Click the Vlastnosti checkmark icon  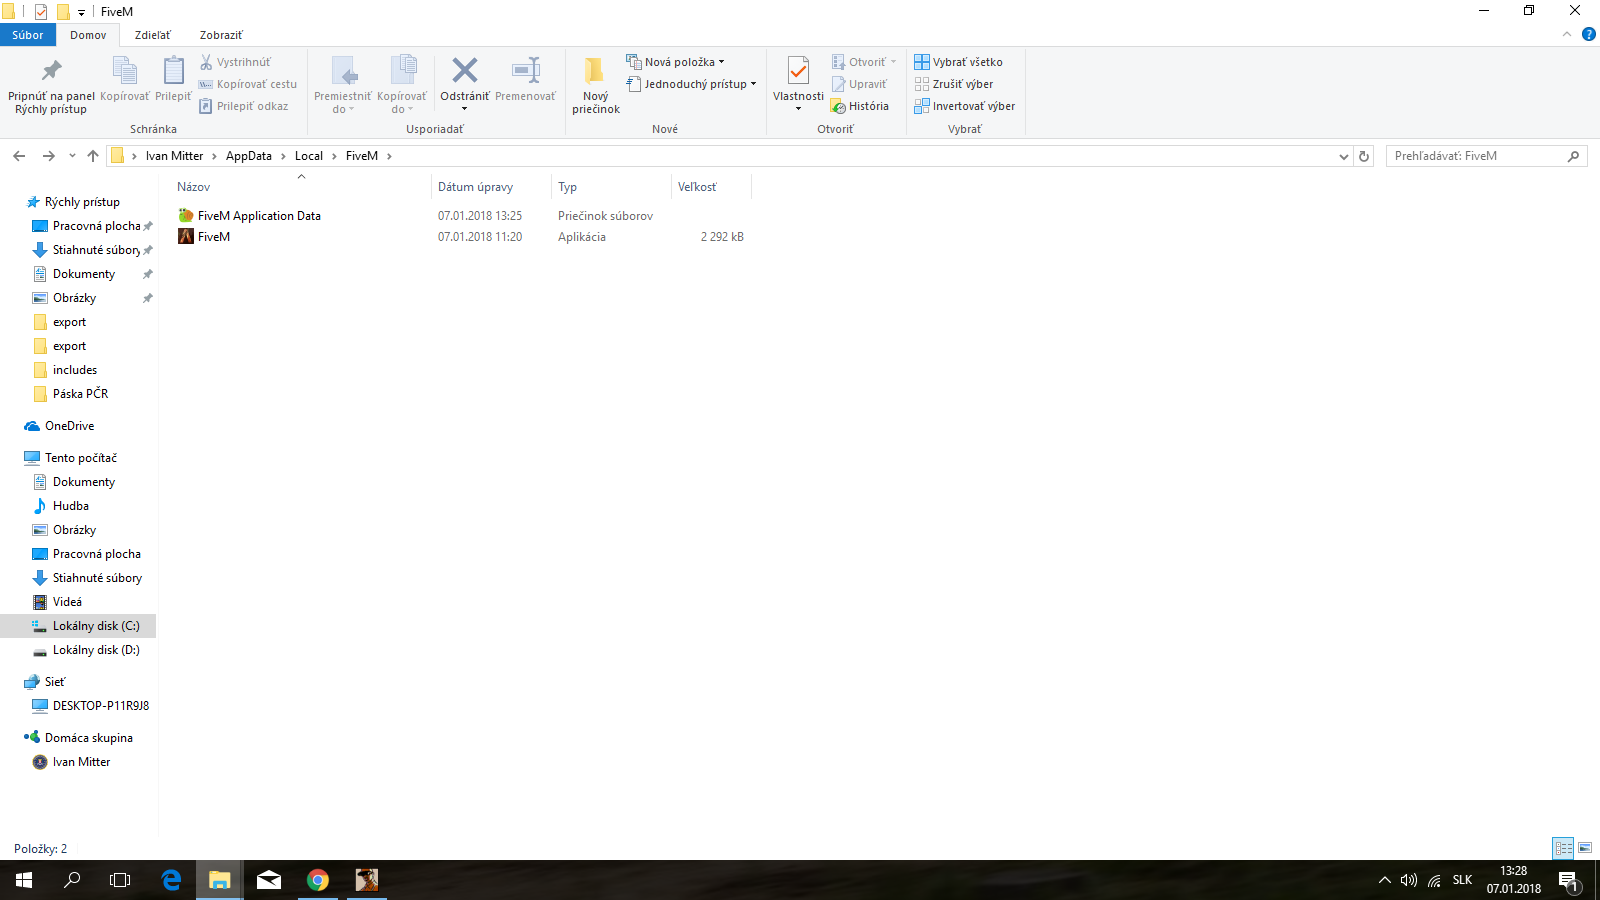[798, 70]
